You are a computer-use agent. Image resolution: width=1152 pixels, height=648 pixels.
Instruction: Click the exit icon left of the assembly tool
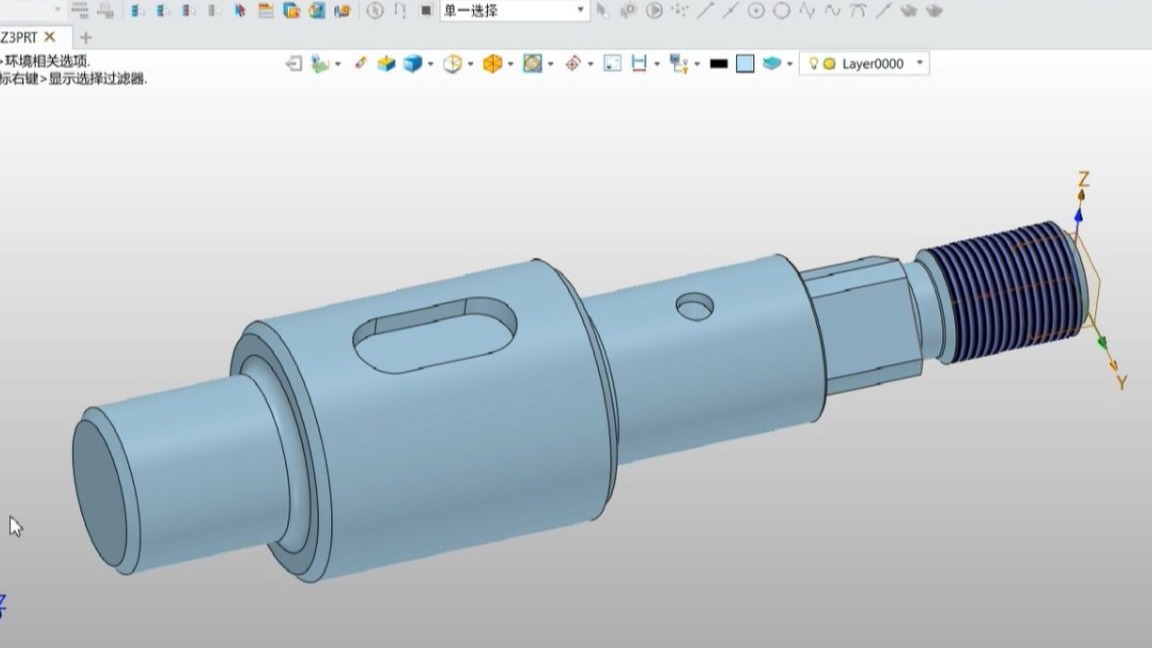tap(294, 64)
